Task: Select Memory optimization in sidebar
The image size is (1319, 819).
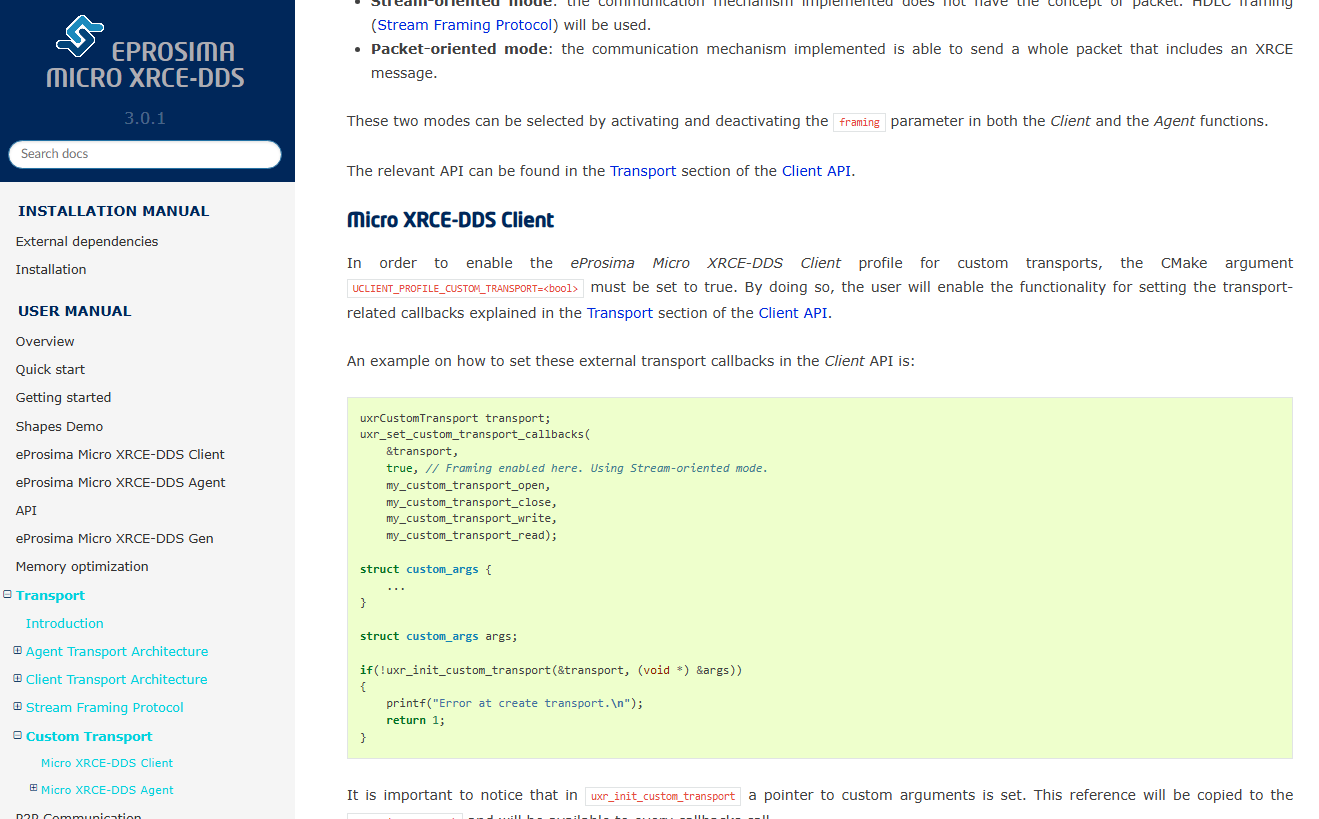Action: point(82,566)
